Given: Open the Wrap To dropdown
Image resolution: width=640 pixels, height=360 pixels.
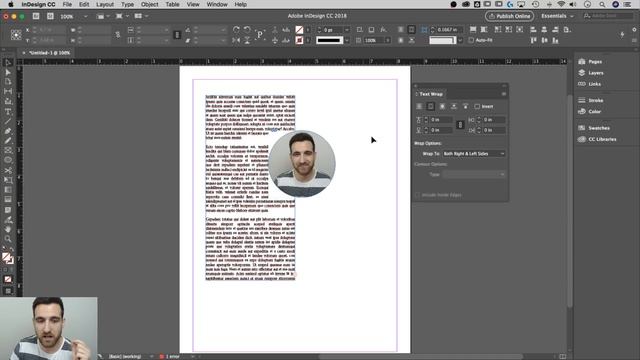Looking at the screenshot, I should point(474,154).
